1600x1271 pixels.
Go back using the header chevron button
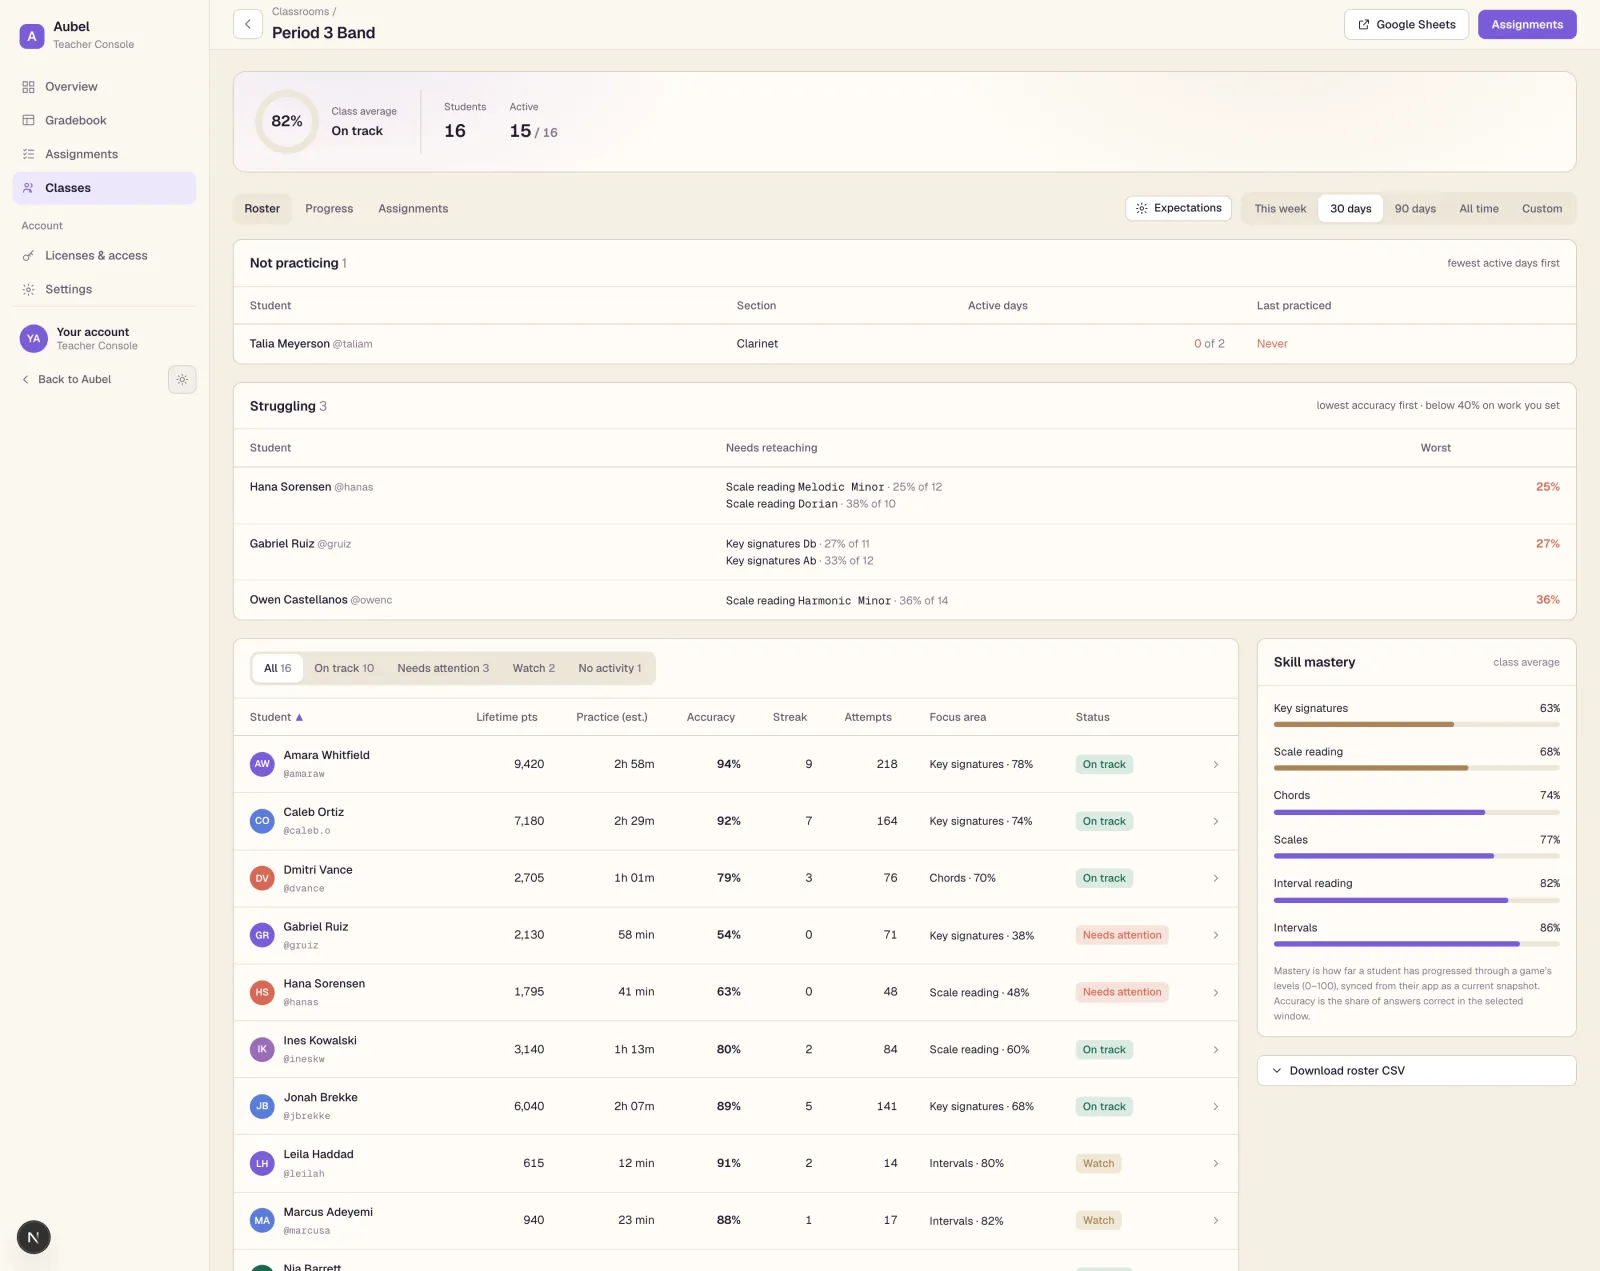247,24
